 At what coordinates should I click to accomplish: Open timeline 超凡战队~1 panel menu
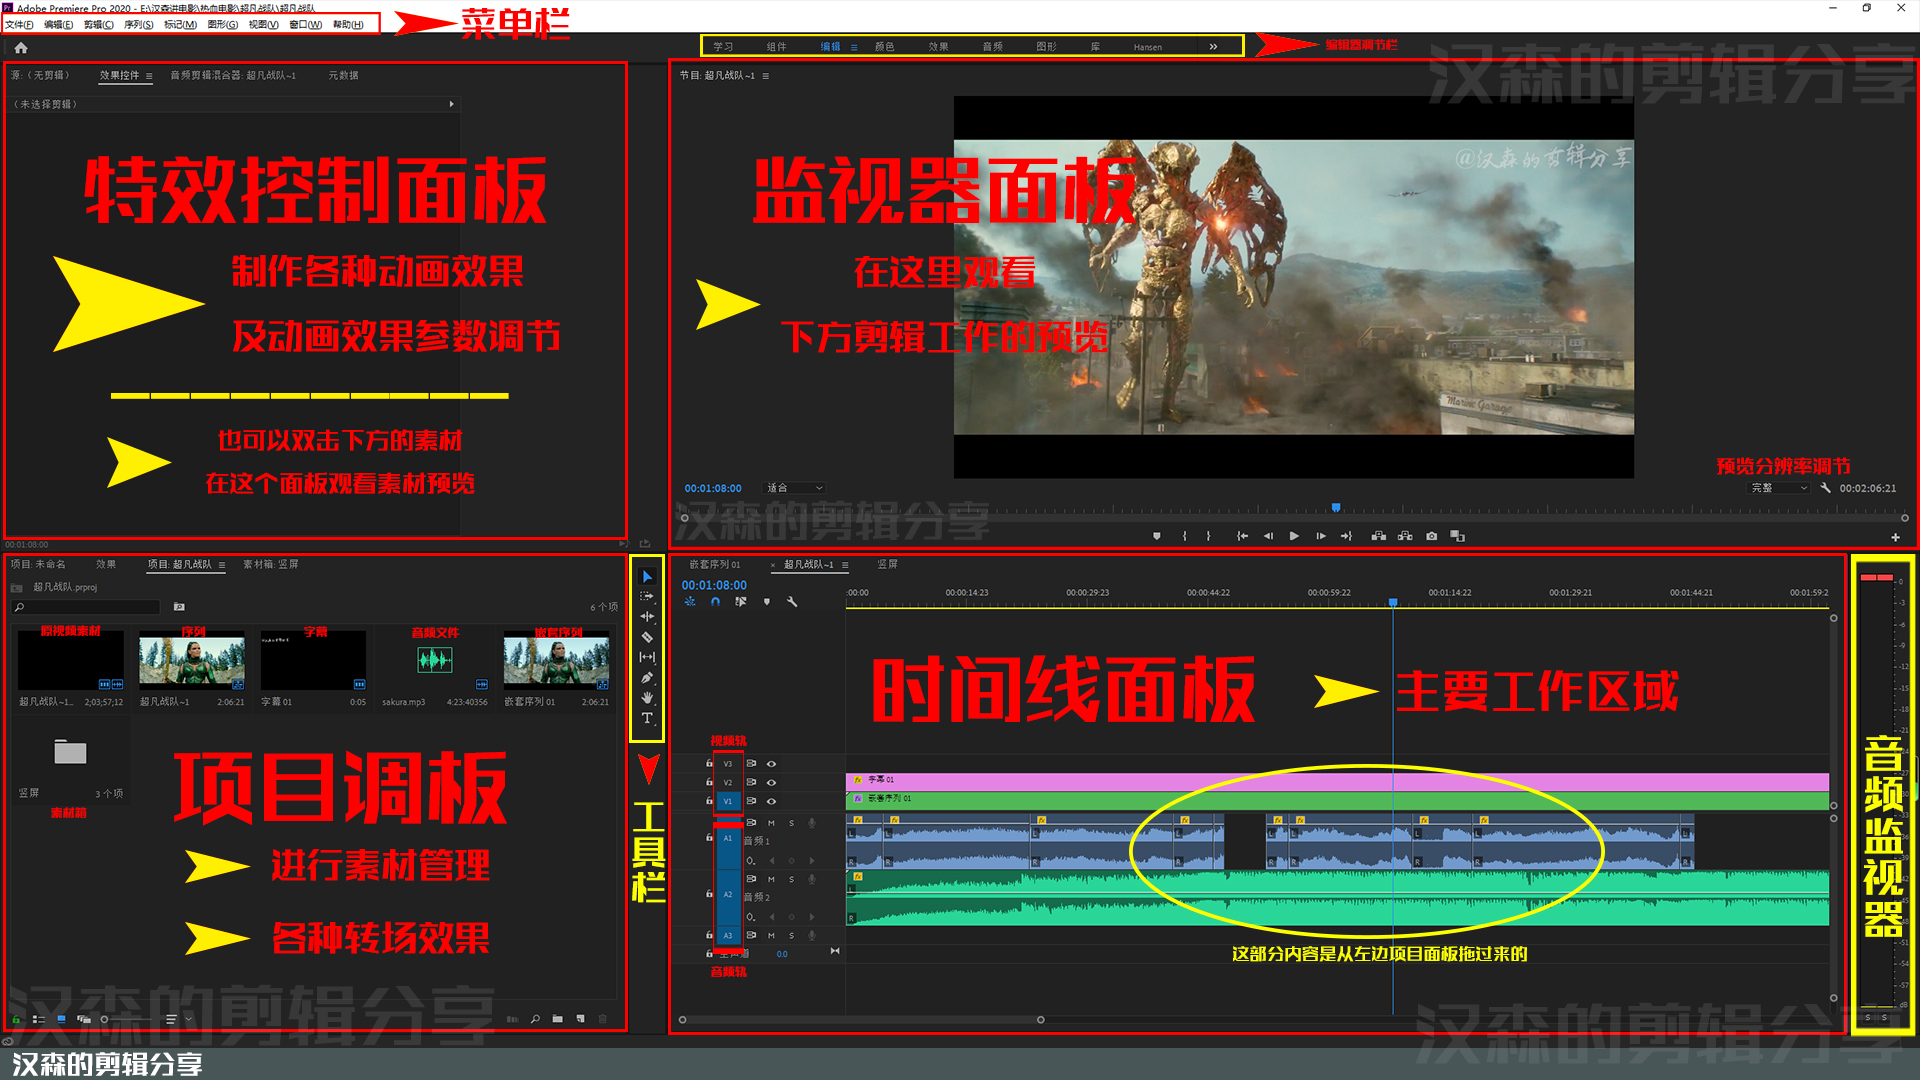[x=845, y=565]
